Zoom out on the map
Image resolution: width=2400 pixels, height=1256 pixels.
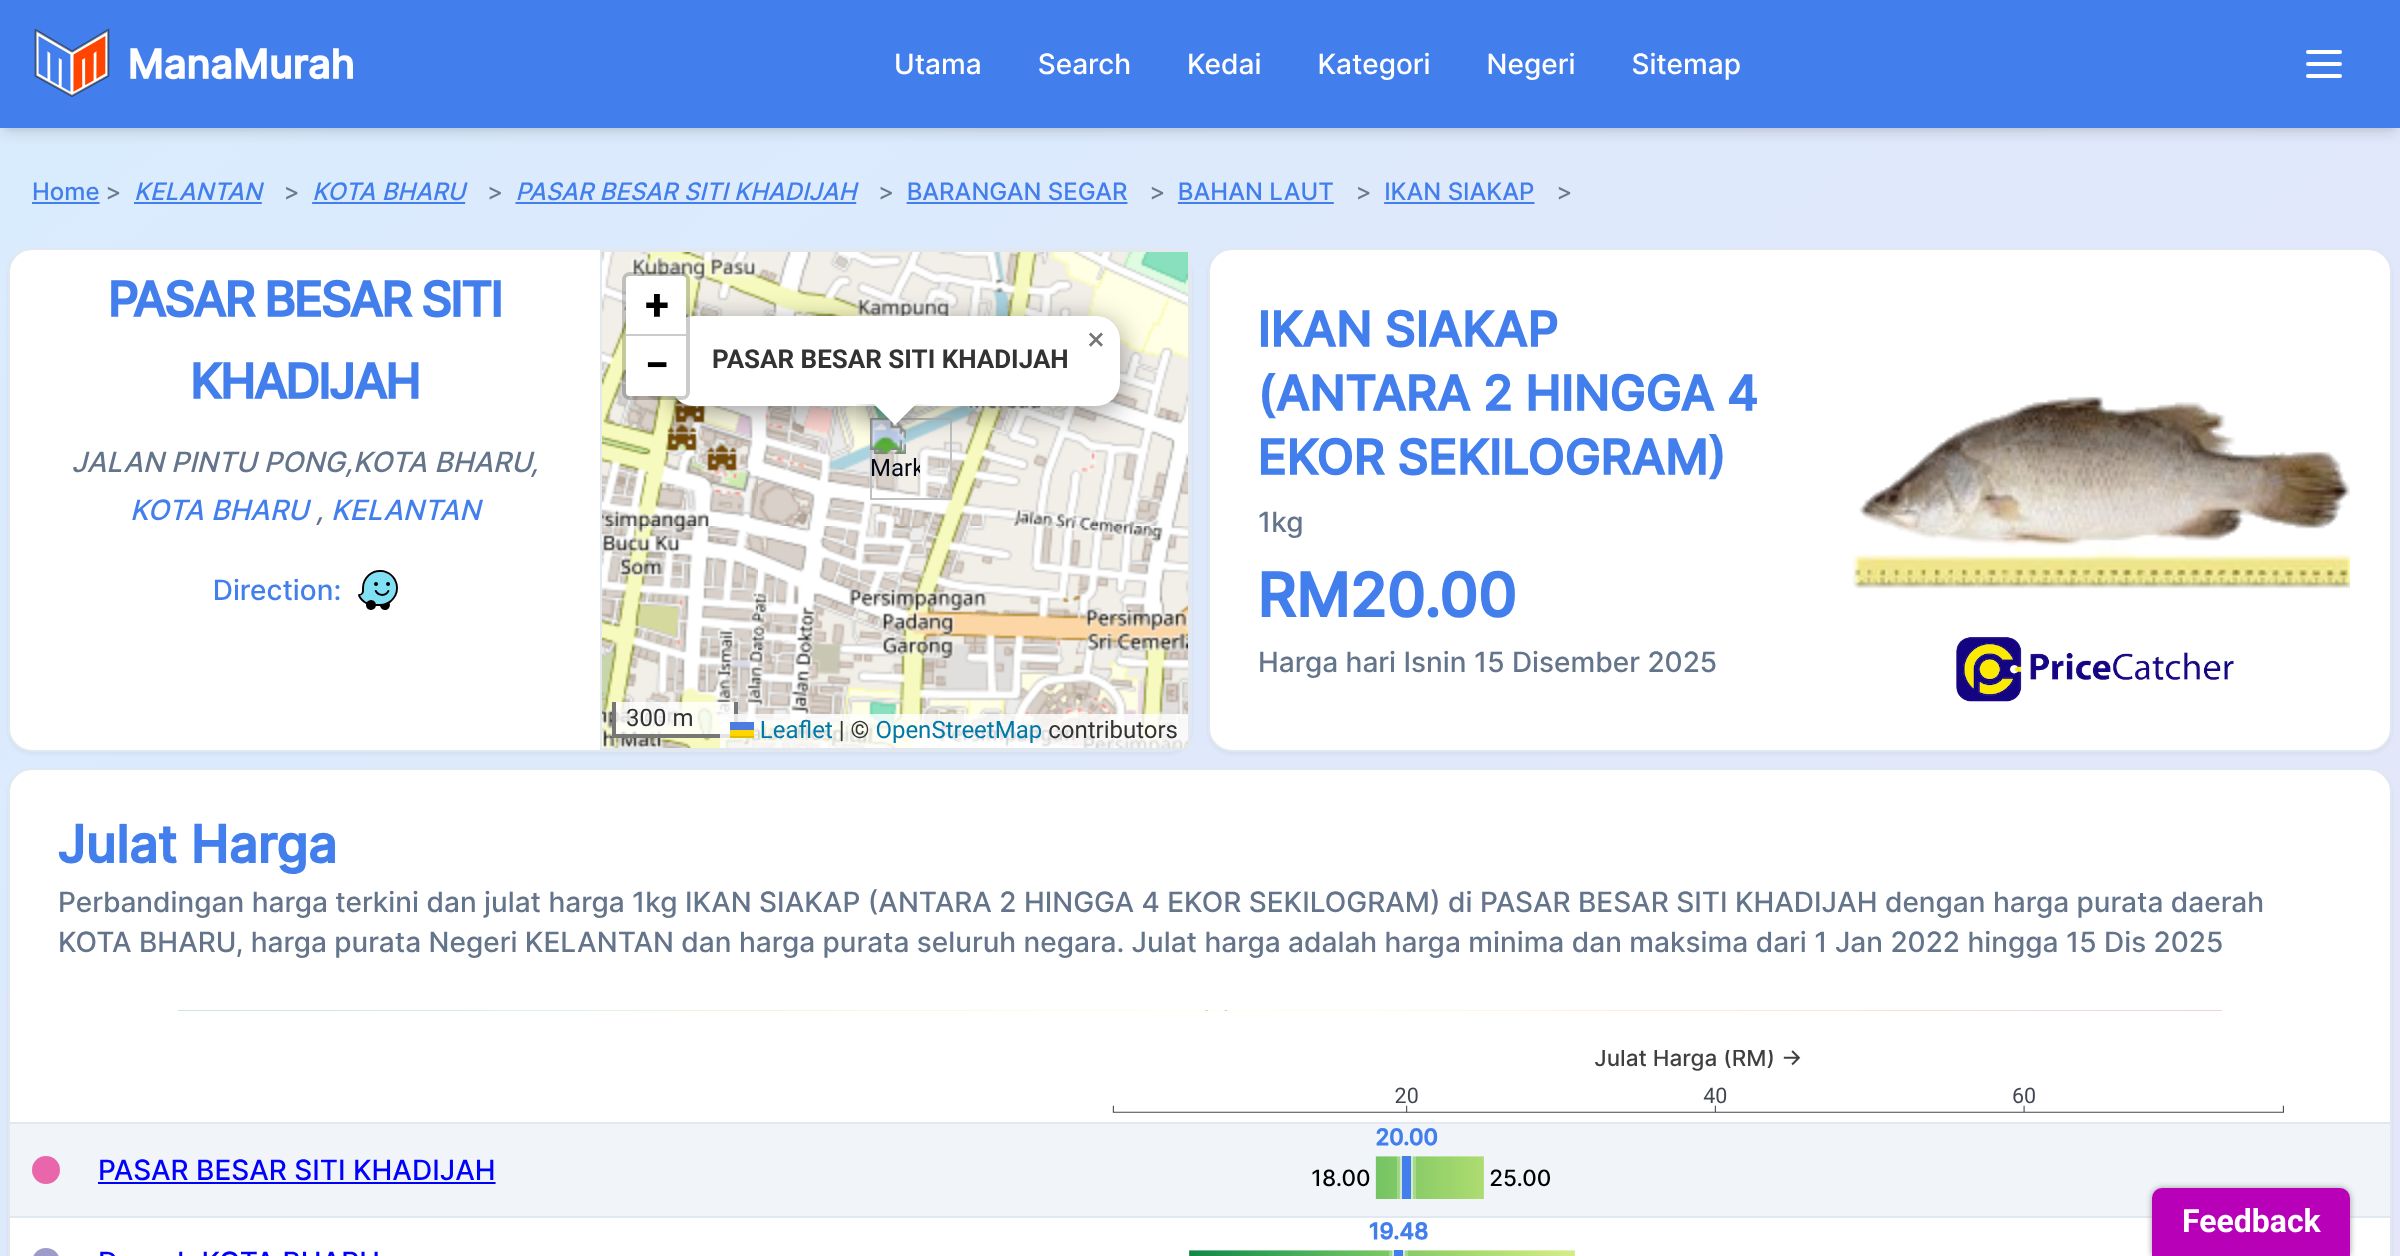pyautogui.click(x=656, y=365)
